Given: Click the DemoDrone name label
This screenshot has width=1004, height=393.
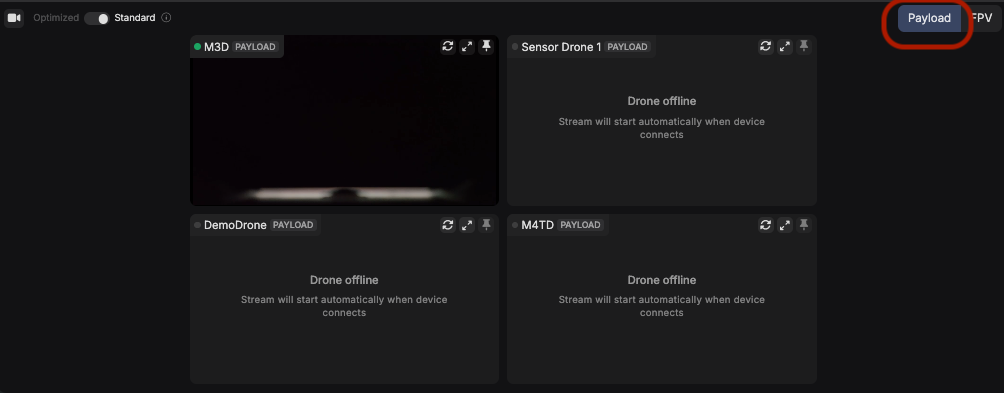Looking at the screenshot, I should pyautogui.click(x=235, y=225).
